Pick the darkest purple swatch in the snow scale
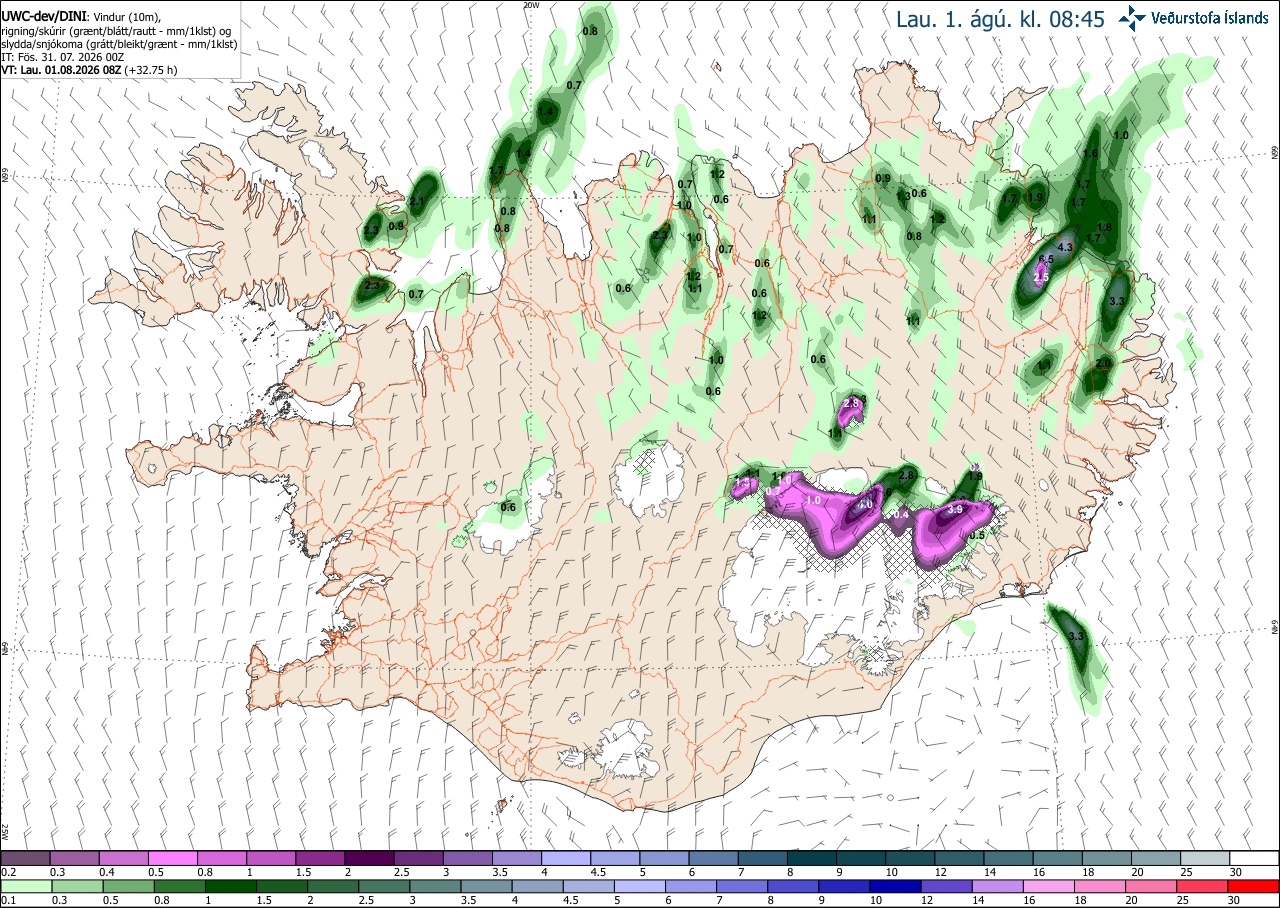Screen dimensions: 1280x908 369,858
